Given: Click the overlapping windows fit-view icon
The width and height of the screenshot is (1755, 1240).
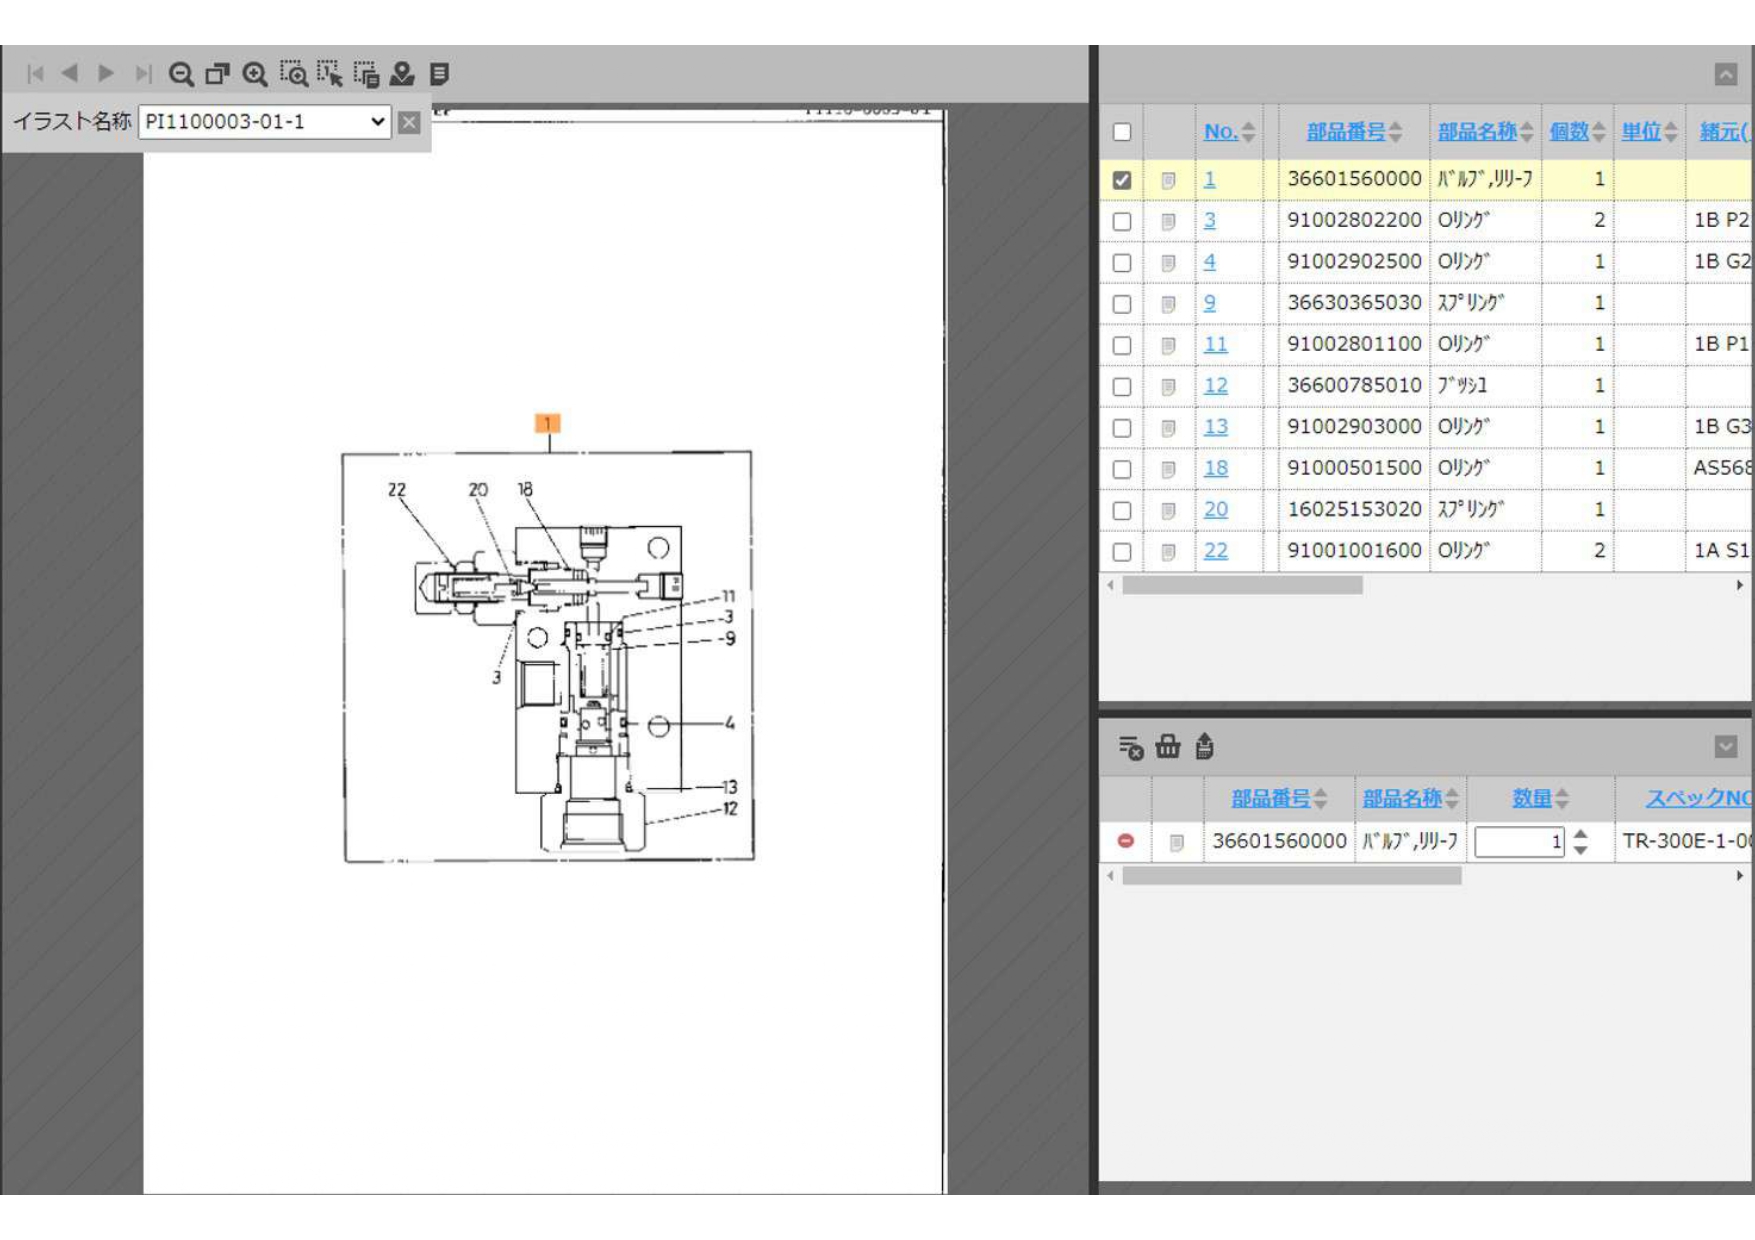Looking at the screenshot, I should pyautogui.click(x=217, y=74).
